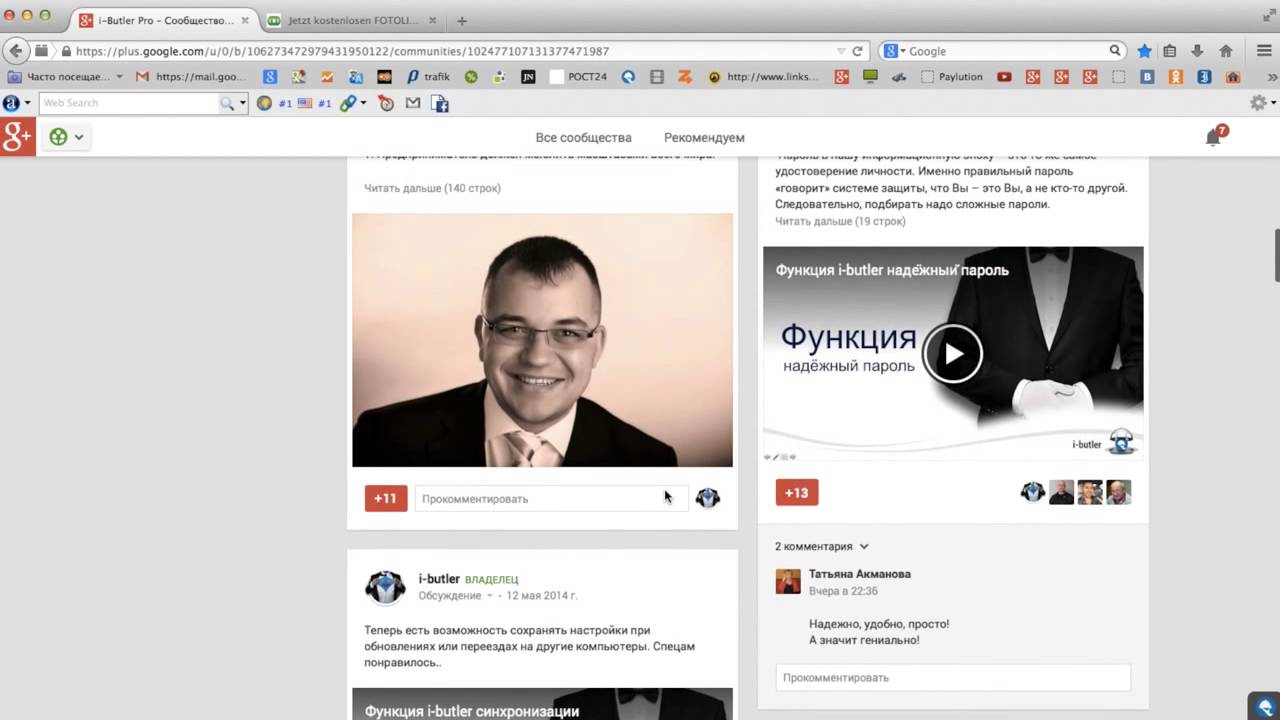
Task: Open the post options arrow beside Обсуждение
Action: tap(490, 596)
